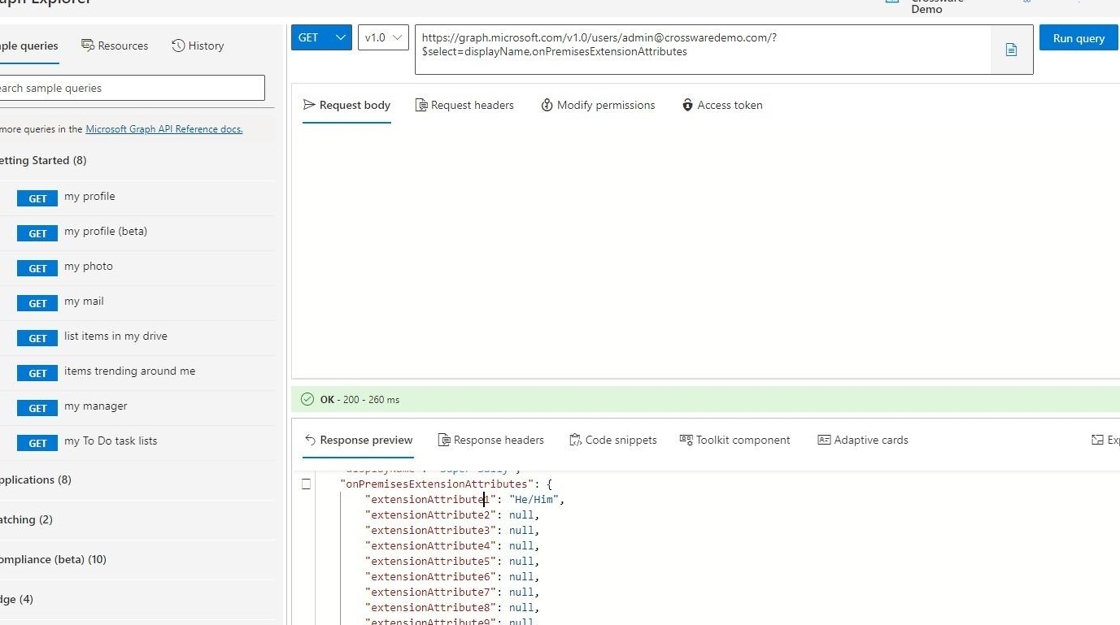Open the Access token tab

coord(722,105)
